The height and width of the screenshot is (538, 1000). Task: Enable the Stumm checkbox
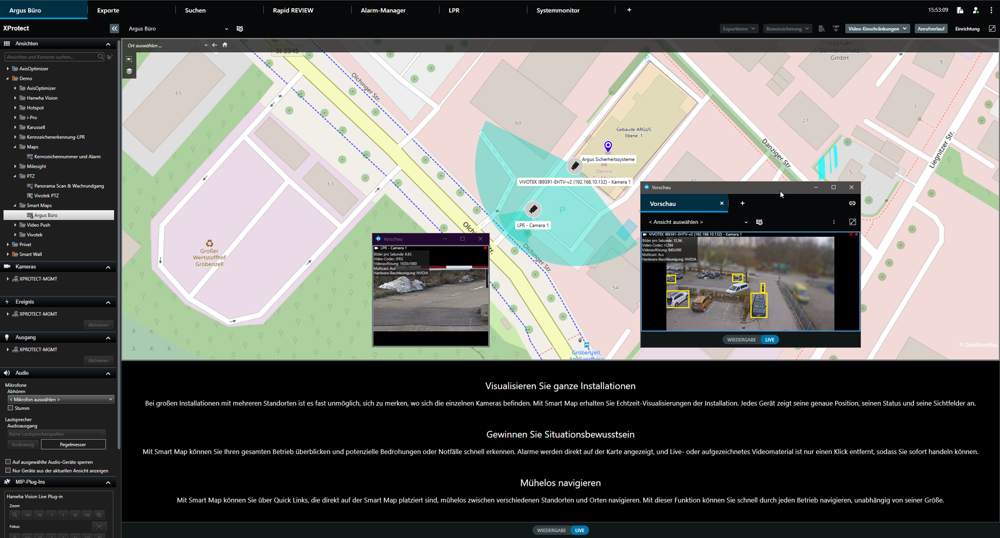click(x=10, y=408)
